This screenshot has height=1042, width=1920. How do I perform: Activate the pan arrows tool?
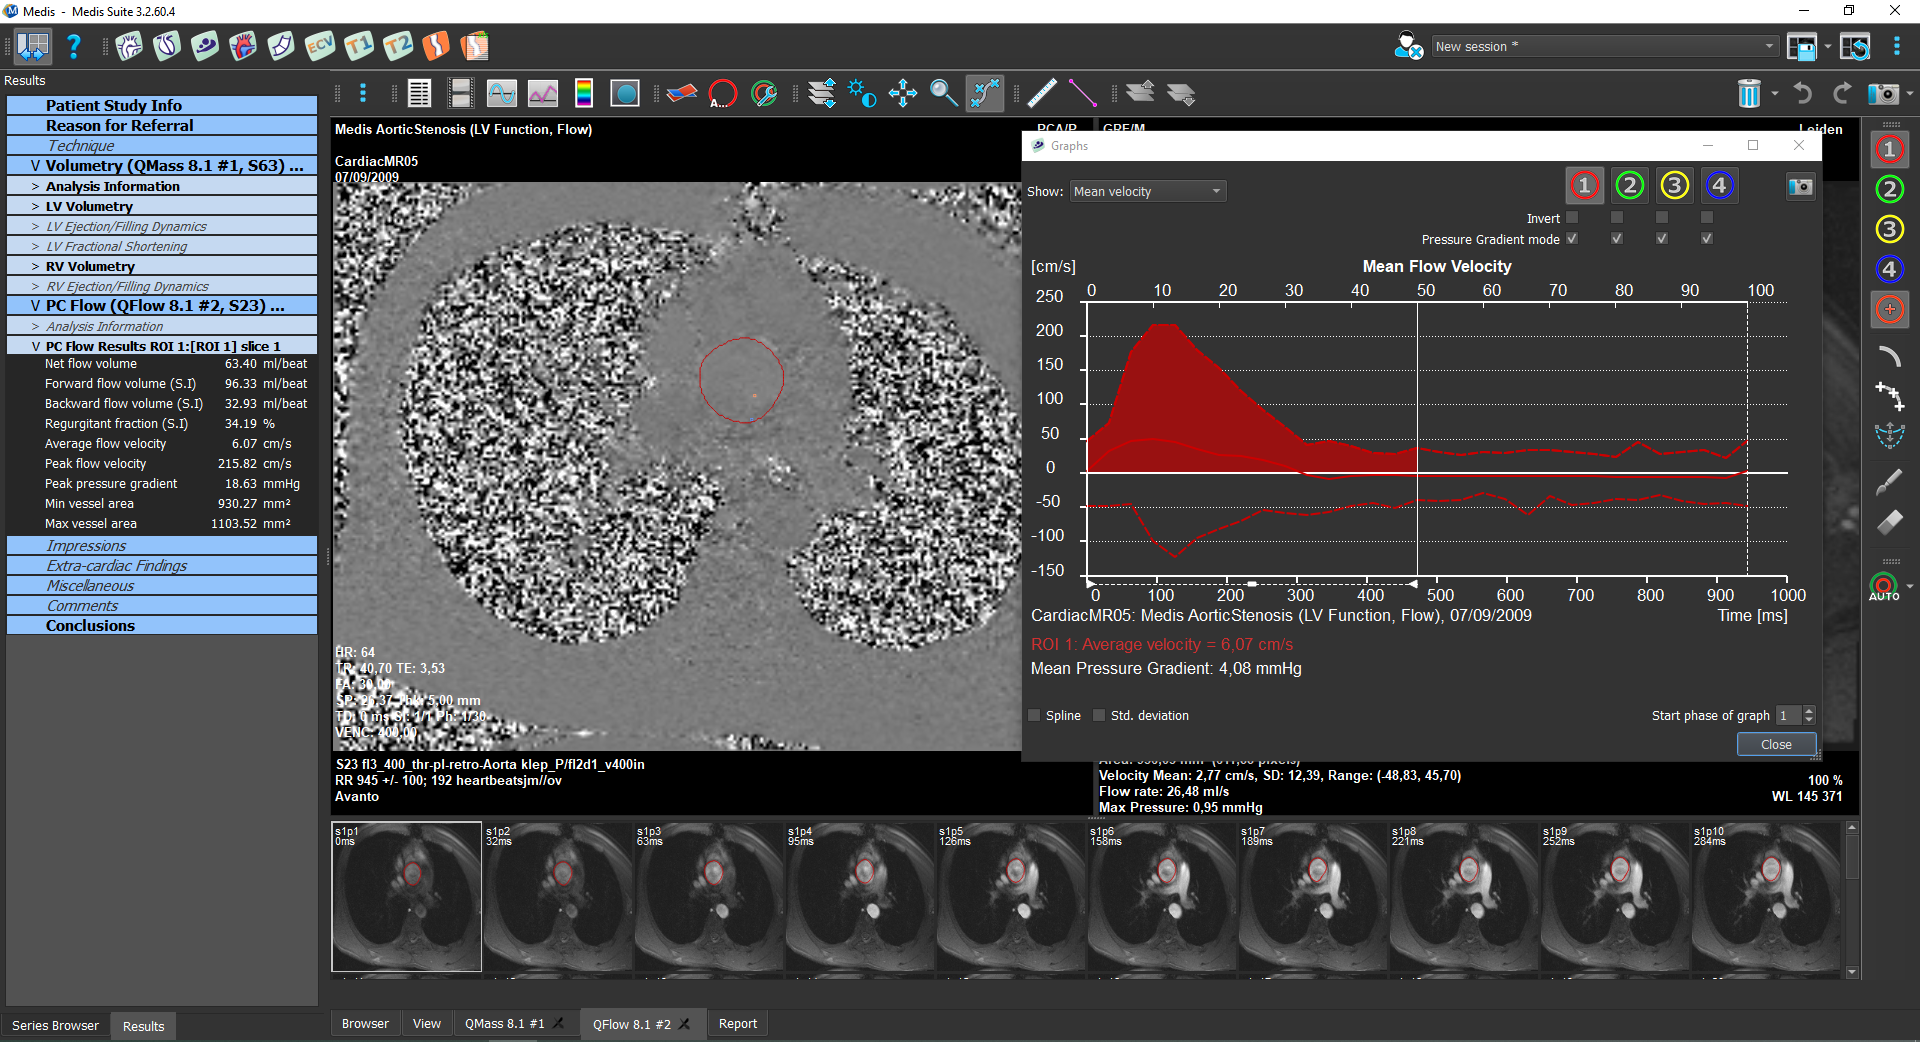[902, 94]
